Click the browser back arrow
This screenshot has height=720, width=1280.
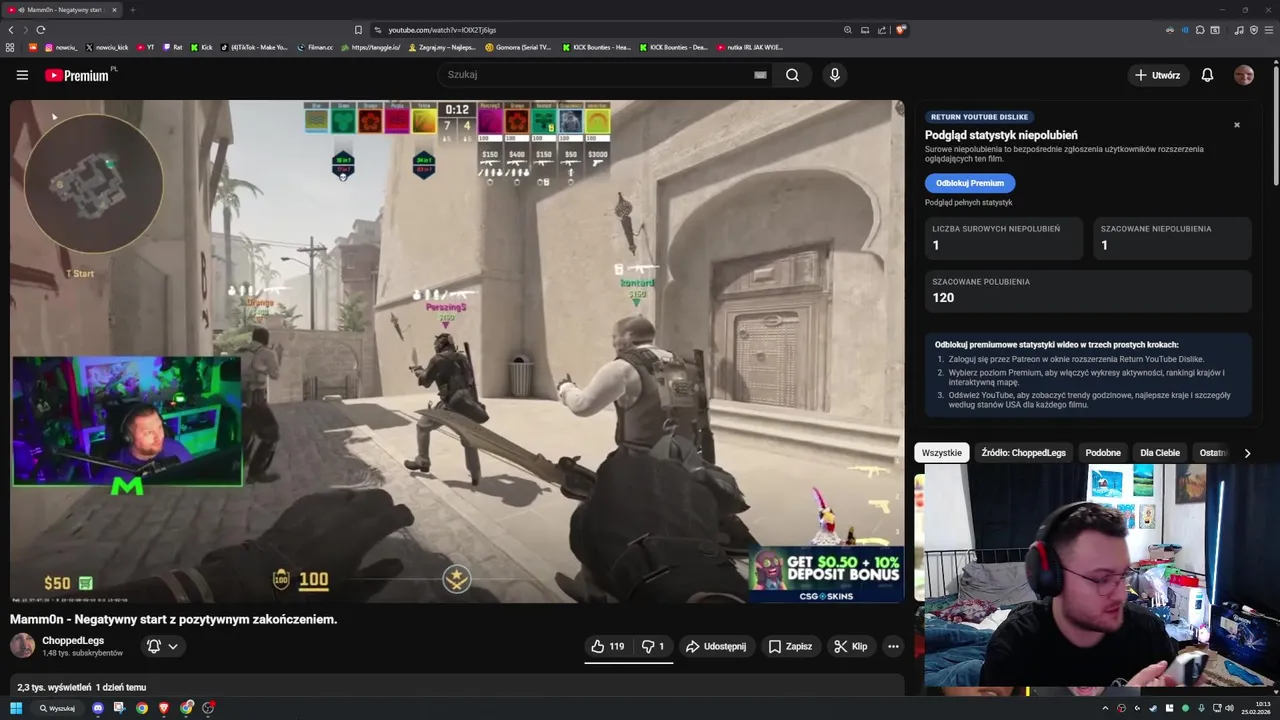(x=11, y=30)
